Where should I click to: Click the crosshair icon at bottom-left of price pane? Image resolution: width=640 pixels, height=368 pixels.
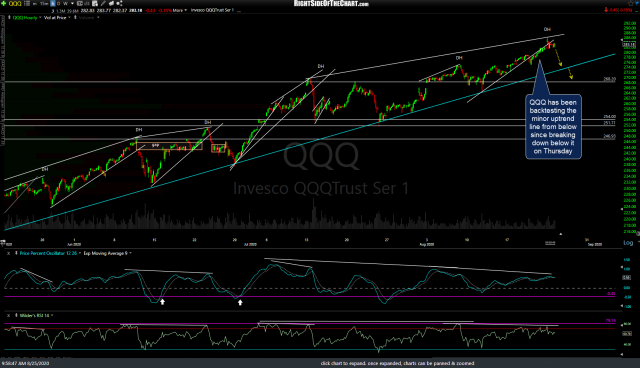pyautogui.click(x=2, y=243)
